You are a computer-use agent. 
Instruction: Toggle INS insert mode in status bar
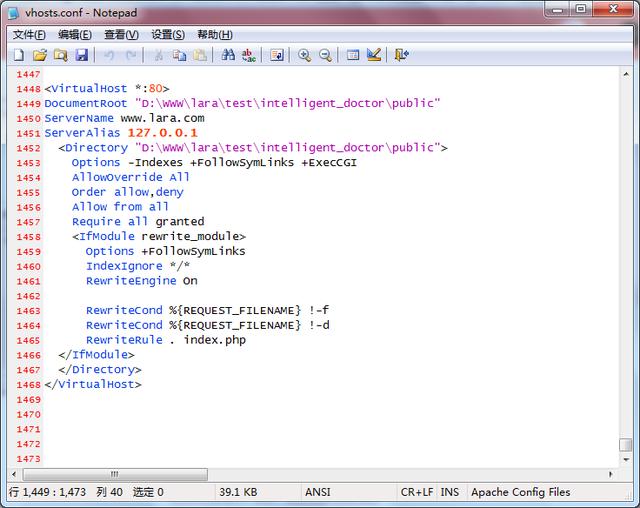pyautogui.click(x=450, y=492)
